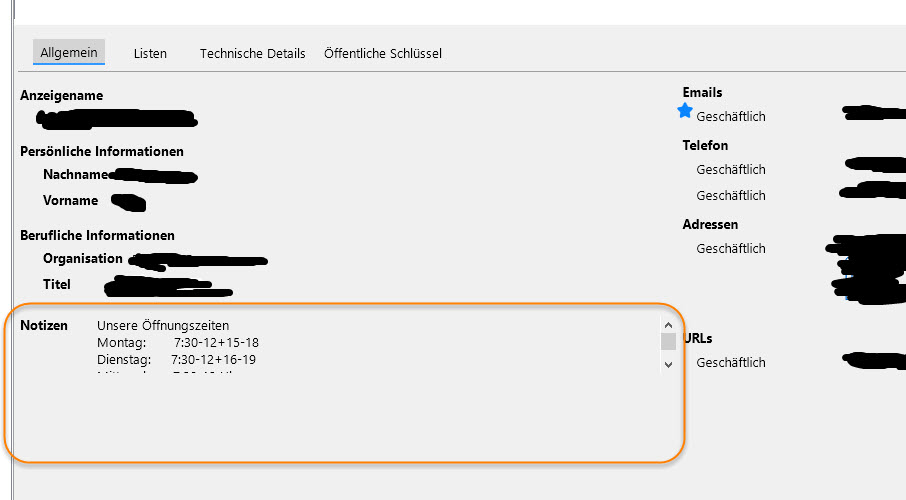906x500 pixels.
Task: Click the blue star beside Emails
Action: tap(685, 111)
